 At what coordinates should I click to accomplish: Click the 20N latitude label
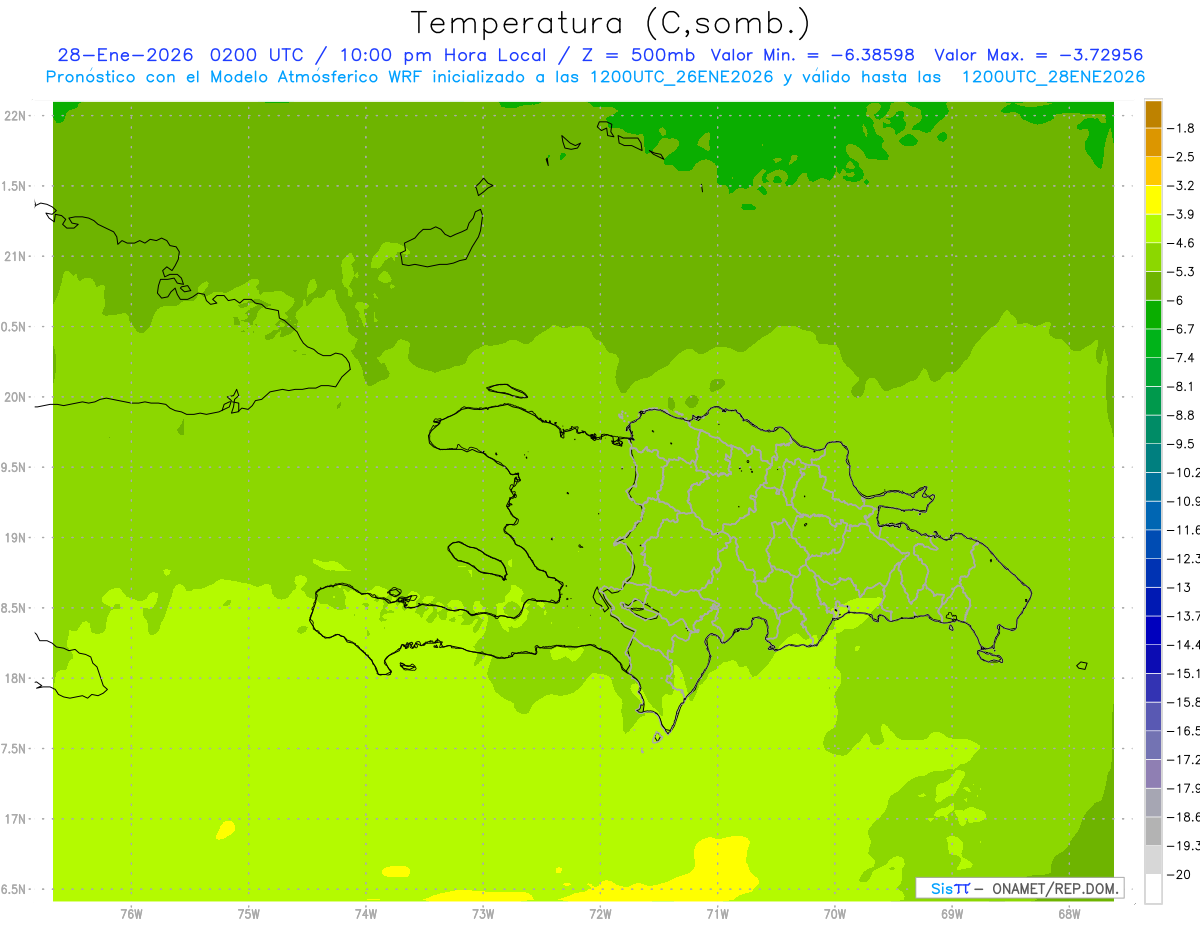(x=16, y=397)
